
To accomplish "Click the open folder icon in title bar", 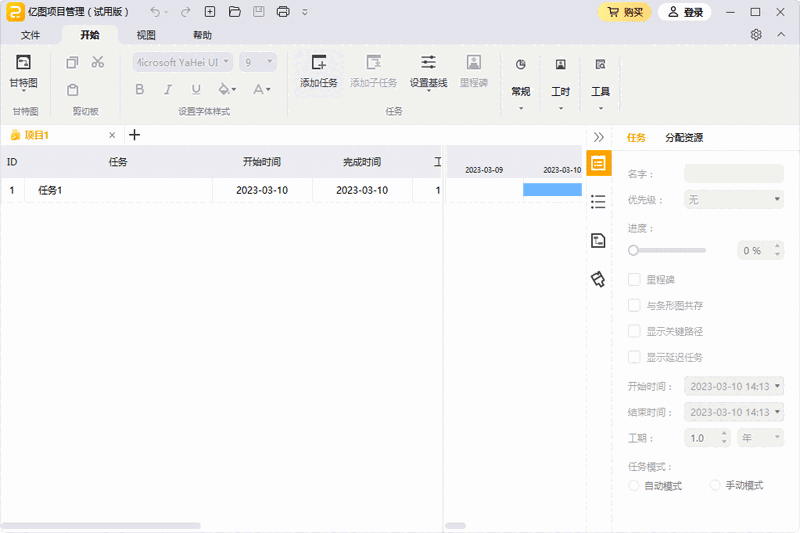I will coord(234,12).
